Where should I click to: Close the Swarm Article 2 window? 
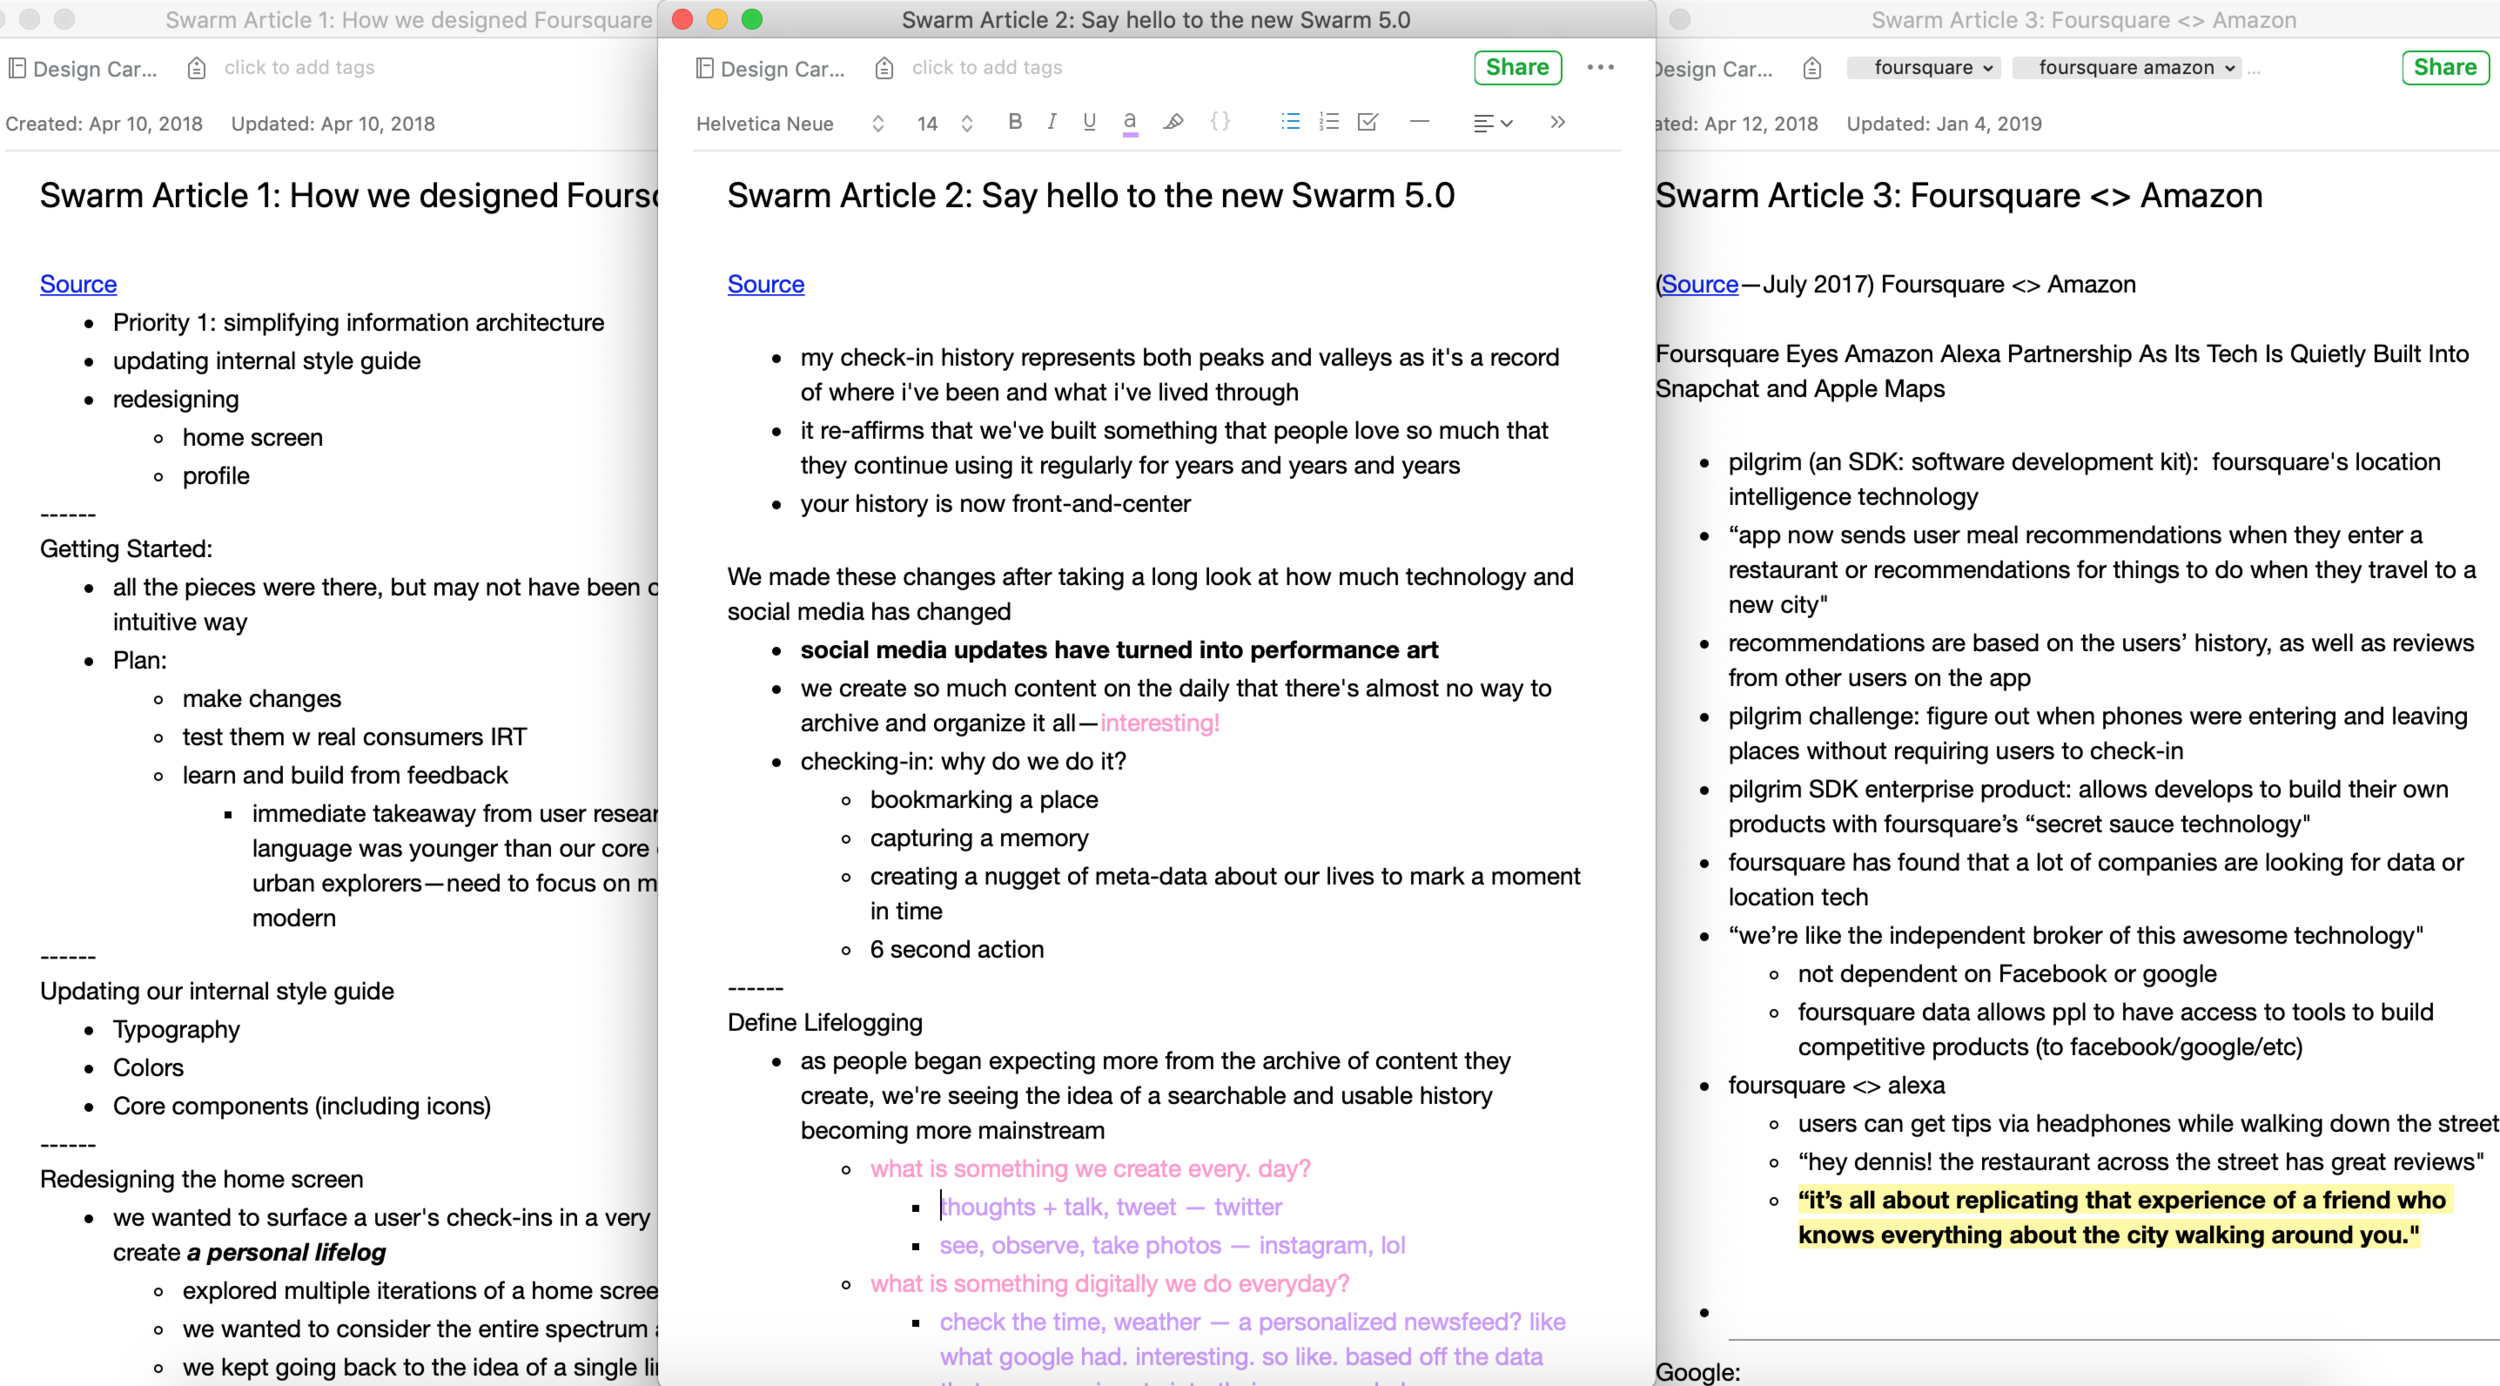pos(682,19)
